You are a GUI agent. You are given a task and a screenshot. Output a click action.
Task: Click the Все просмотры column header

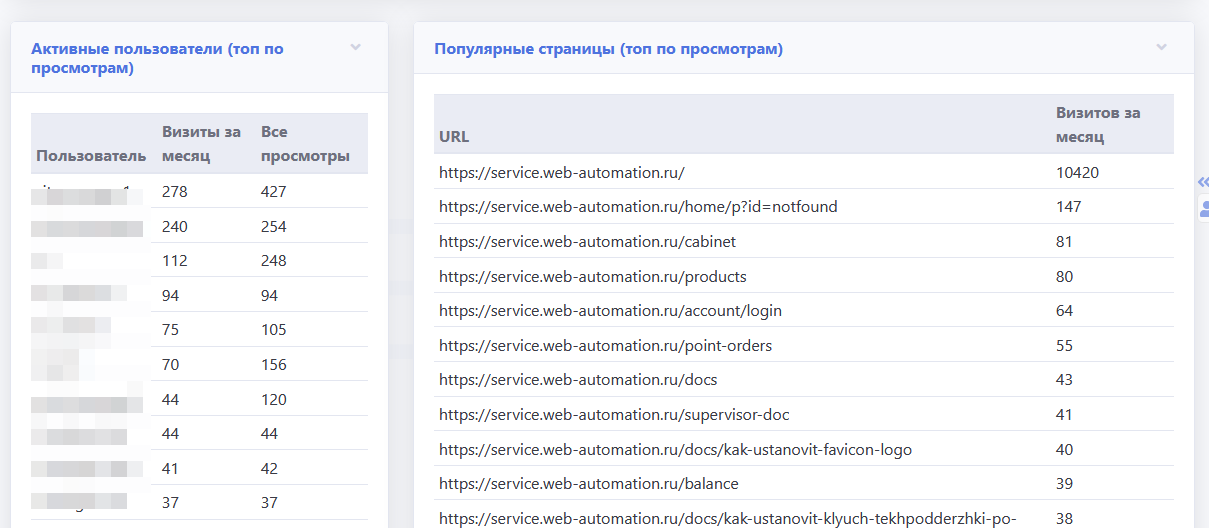click(305, 144)
